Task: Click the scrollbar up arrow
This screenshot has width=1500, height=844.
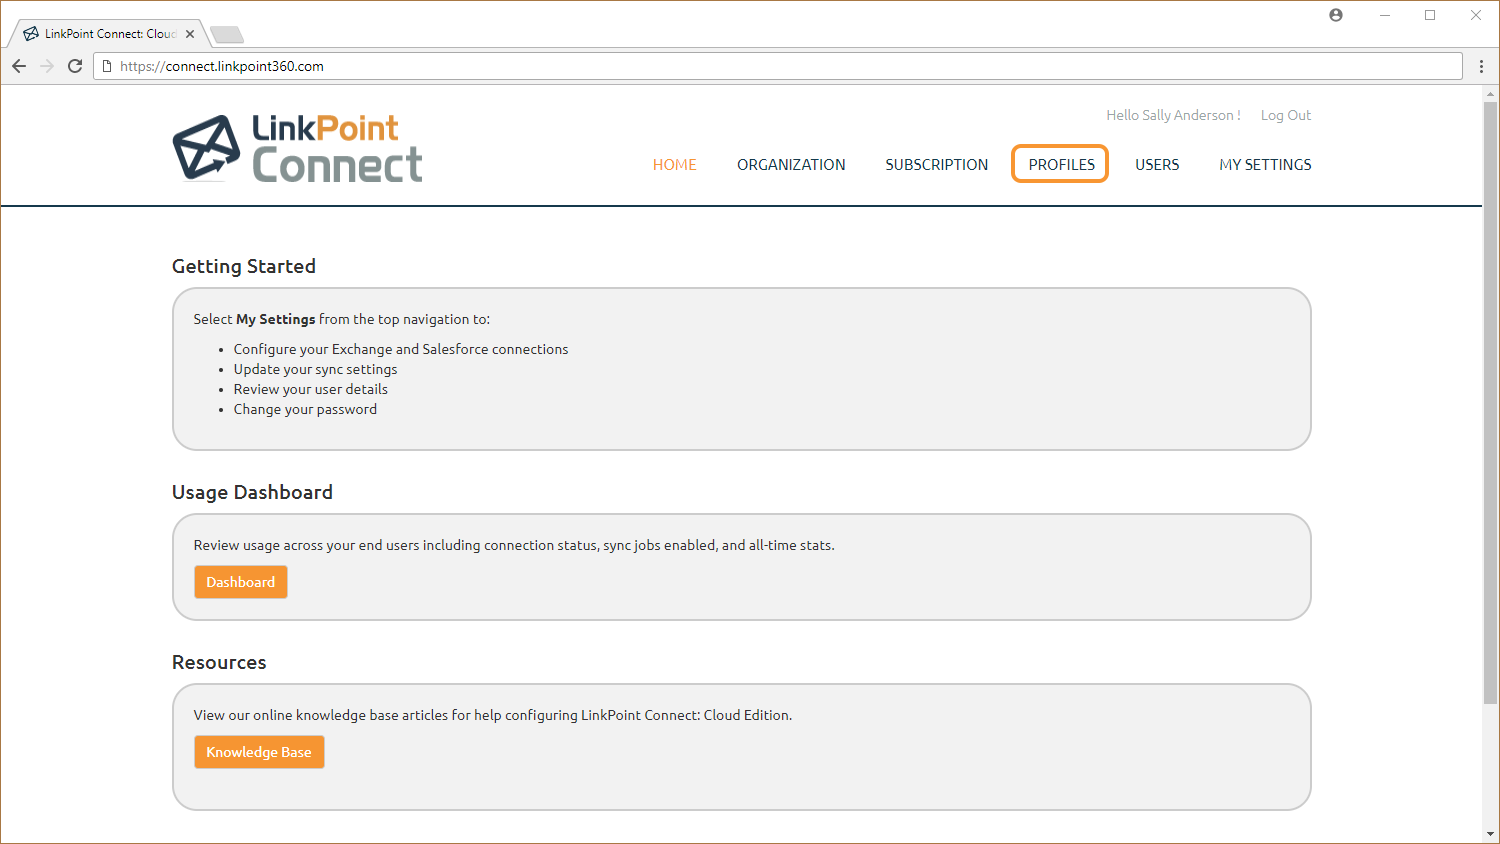Action: [x=1490, y=94]
